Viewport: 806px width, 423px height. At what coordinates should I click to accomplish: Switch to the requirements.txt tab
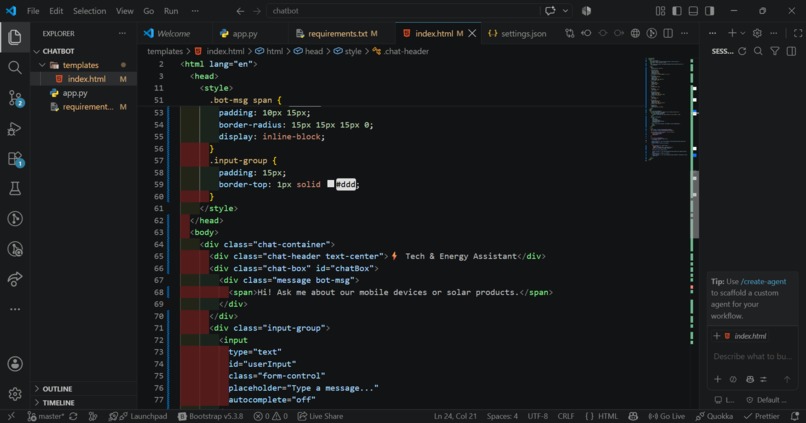[x=342, y=33]
